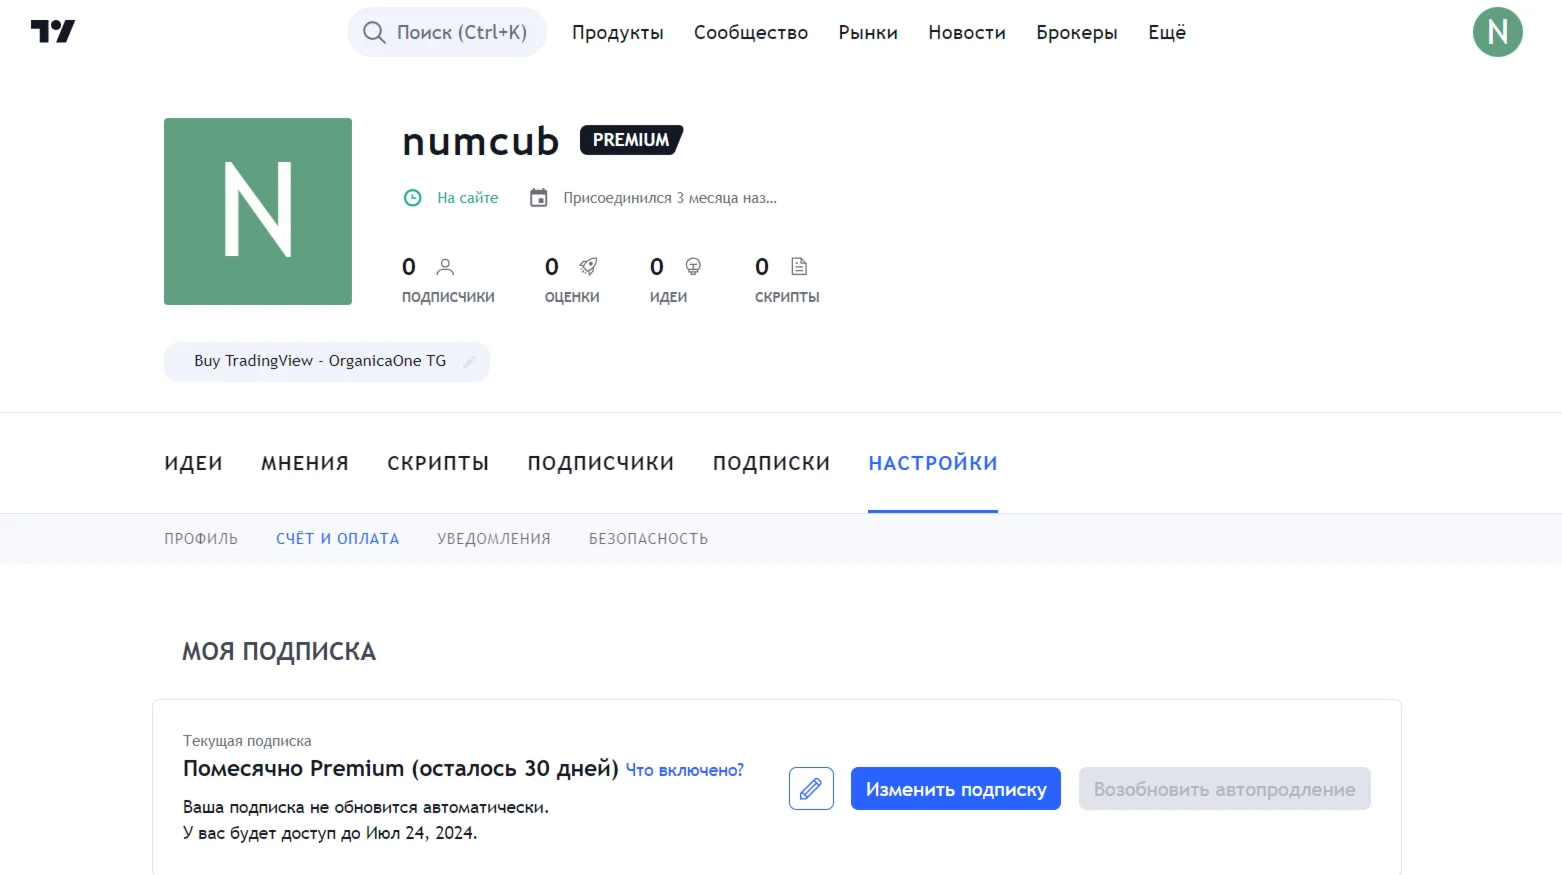Open the Ещё menu
Viewport: 1562px width, 875px height.
[1167, 33]
